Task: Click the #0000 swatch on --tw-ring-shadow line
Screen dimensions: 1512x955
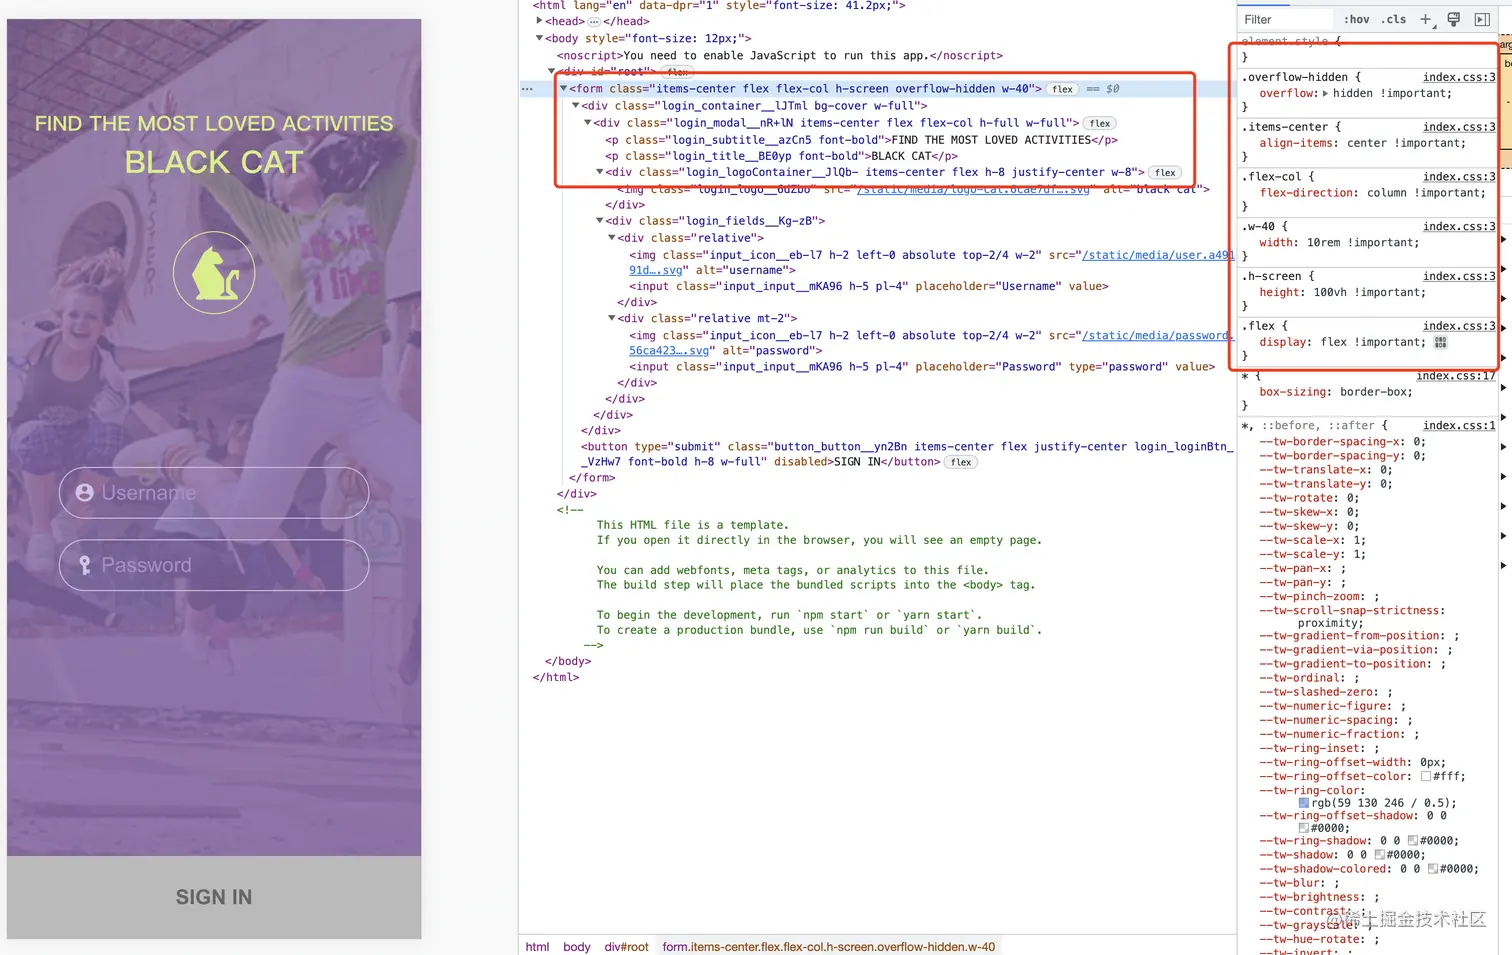Action: [x=1413, y=841]
